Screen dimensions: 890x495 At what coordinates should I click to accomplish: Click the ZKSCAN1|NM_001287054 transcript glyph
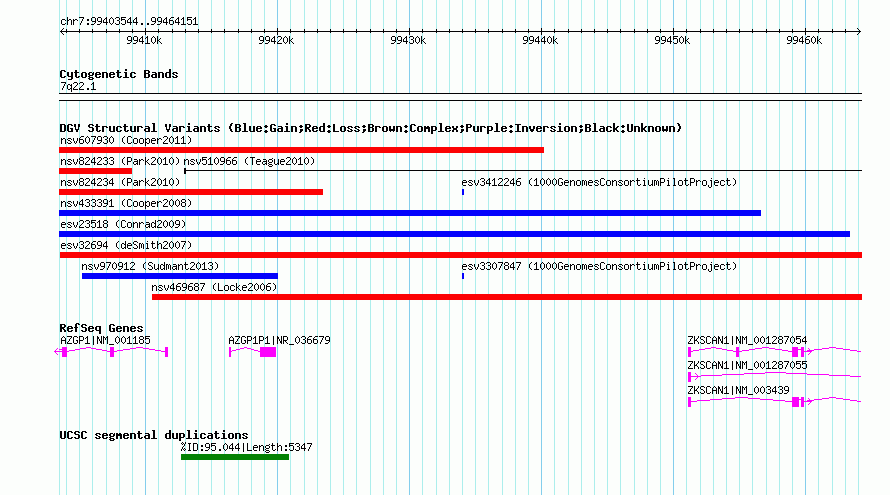pyautogui.click(x=774, y=352)
